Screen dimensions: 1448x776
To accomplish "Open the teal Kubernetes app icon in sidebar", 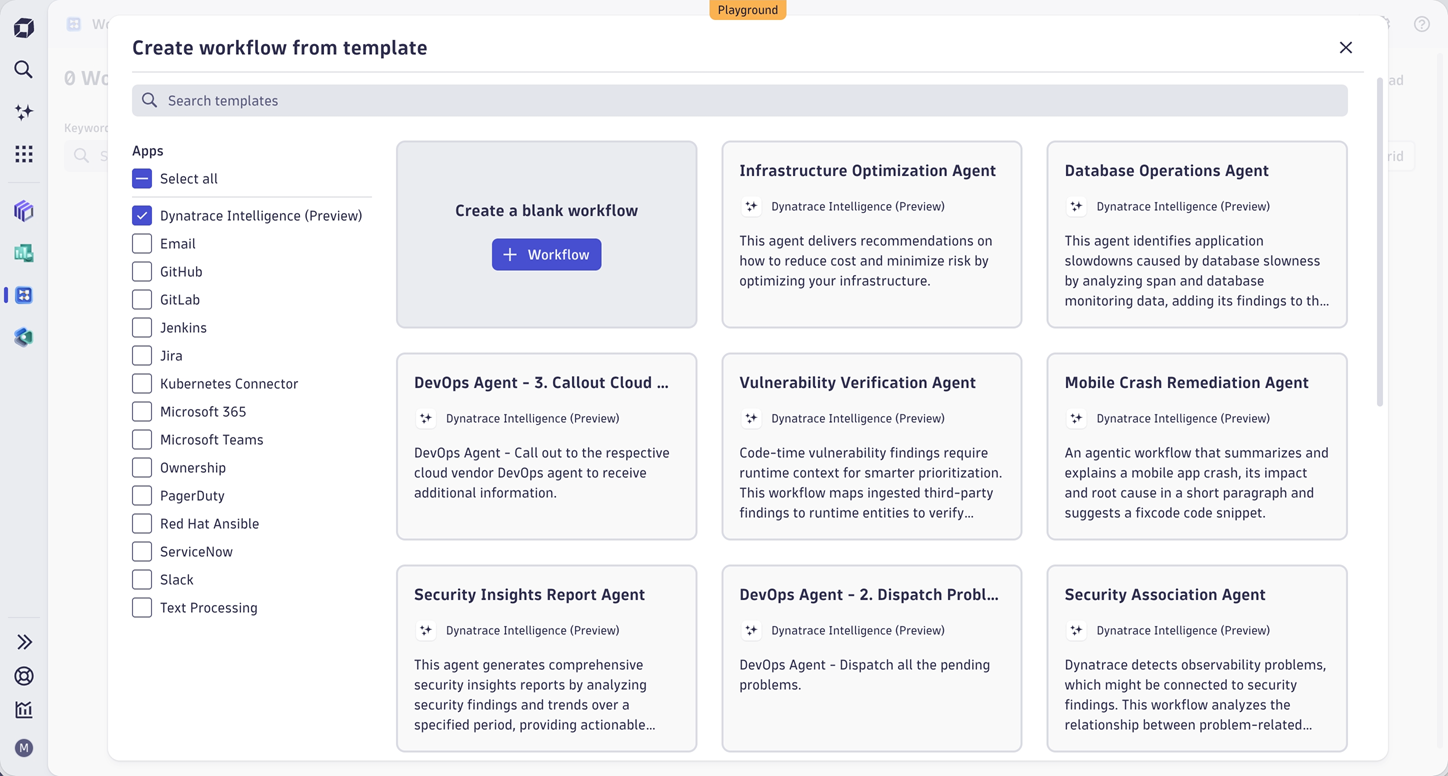I will [23, 337].
